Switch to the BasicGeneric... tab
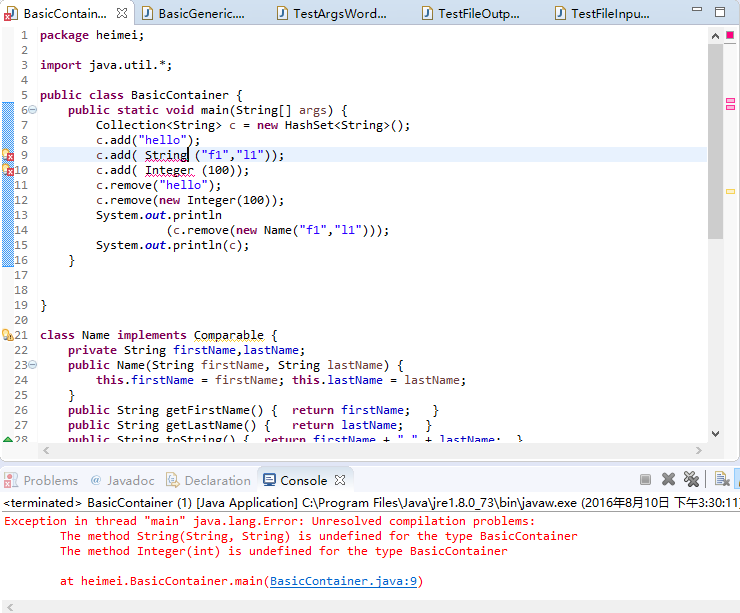The width and height of the screenshot is (740, 613). pyautogui.click(x=202, y=14)
